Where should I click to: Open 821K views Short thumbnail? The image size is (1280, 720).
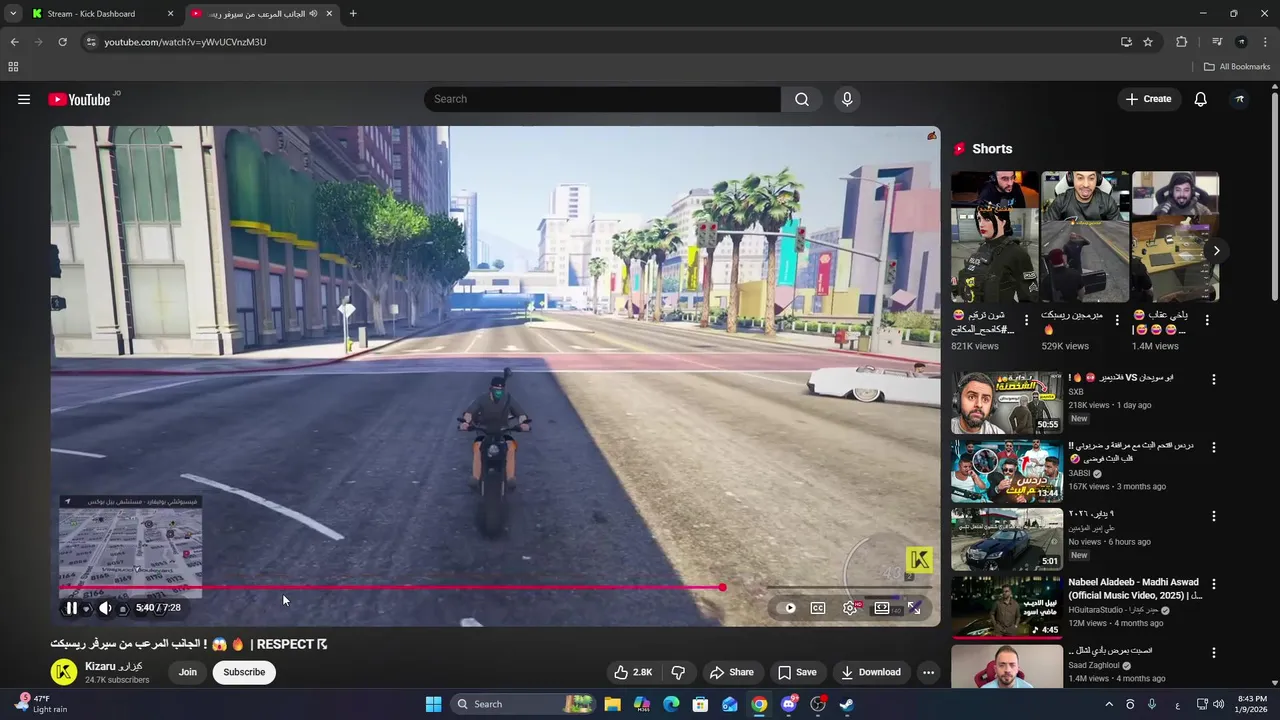(994, 237)
